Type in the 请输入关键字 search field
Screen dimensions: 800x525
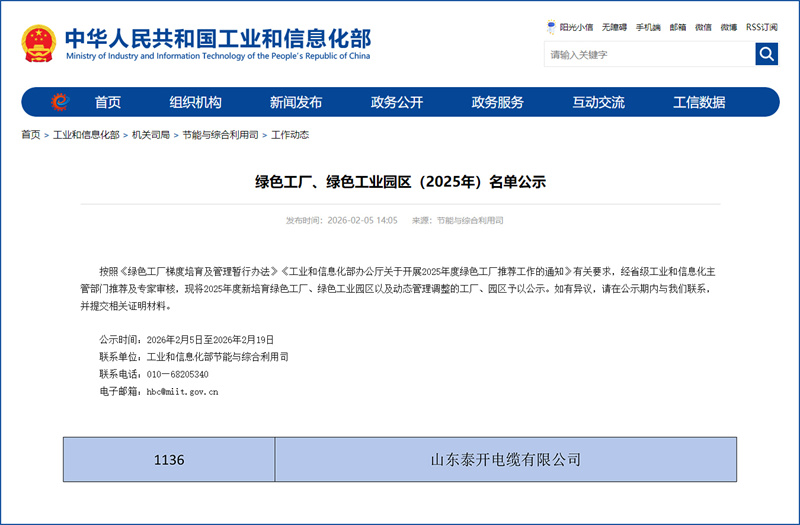point(648,54)
